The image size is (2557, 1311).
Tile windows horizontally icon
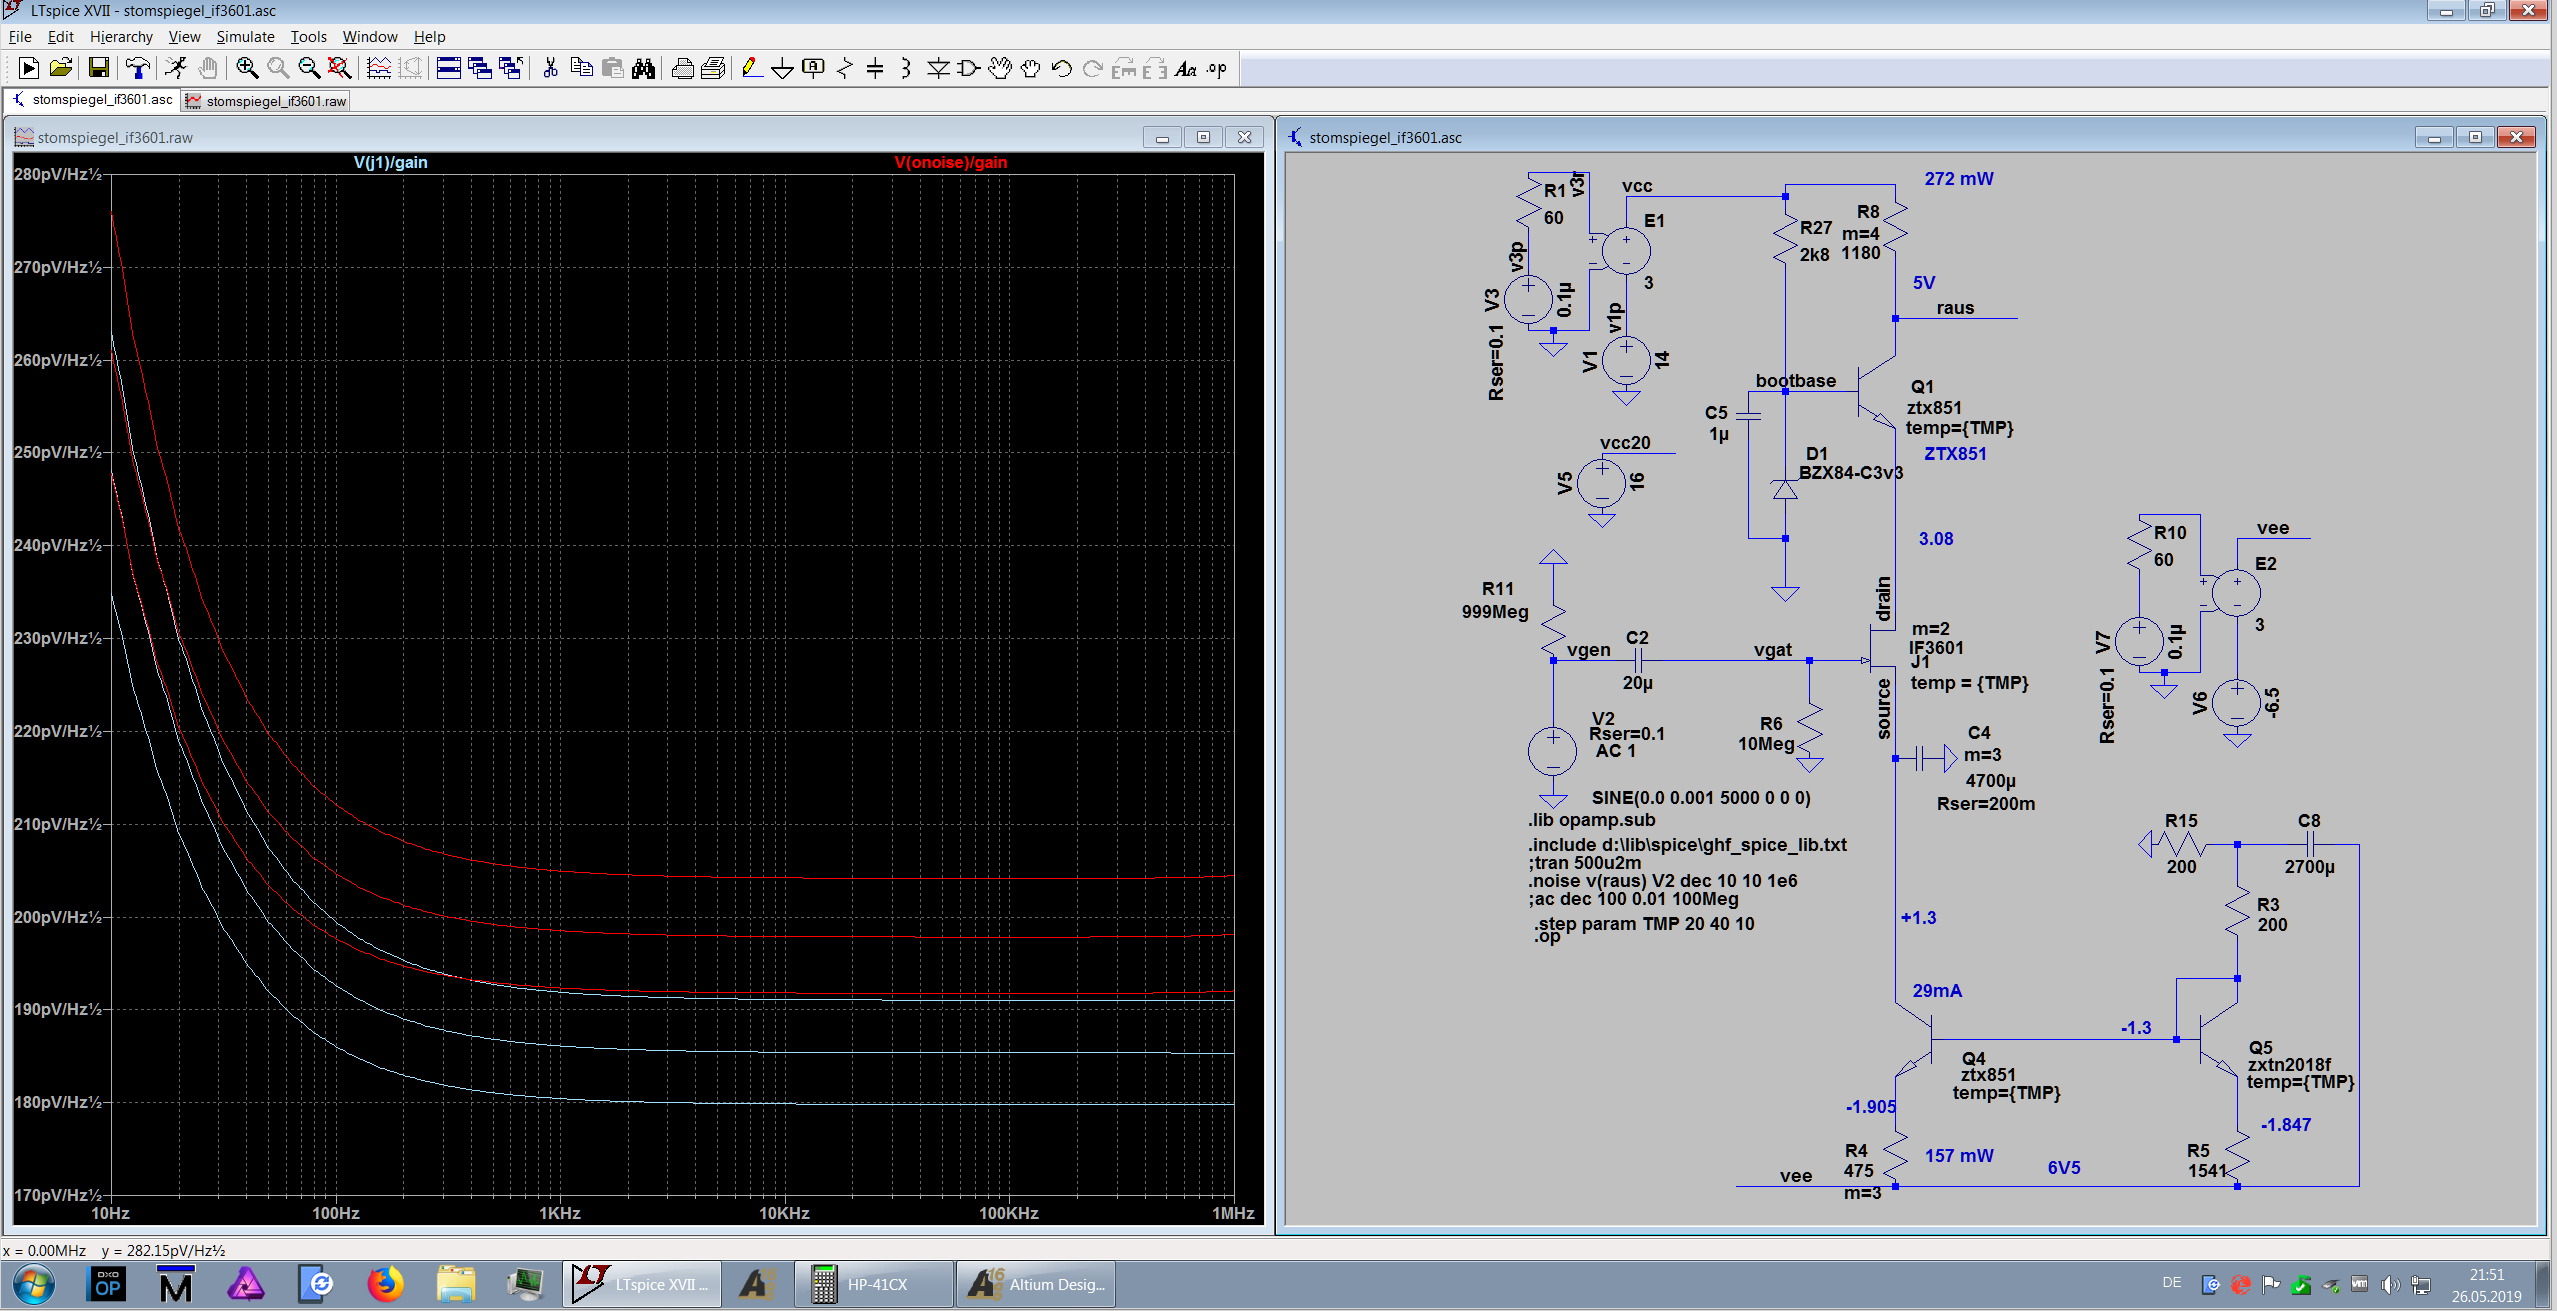[449, 68]
